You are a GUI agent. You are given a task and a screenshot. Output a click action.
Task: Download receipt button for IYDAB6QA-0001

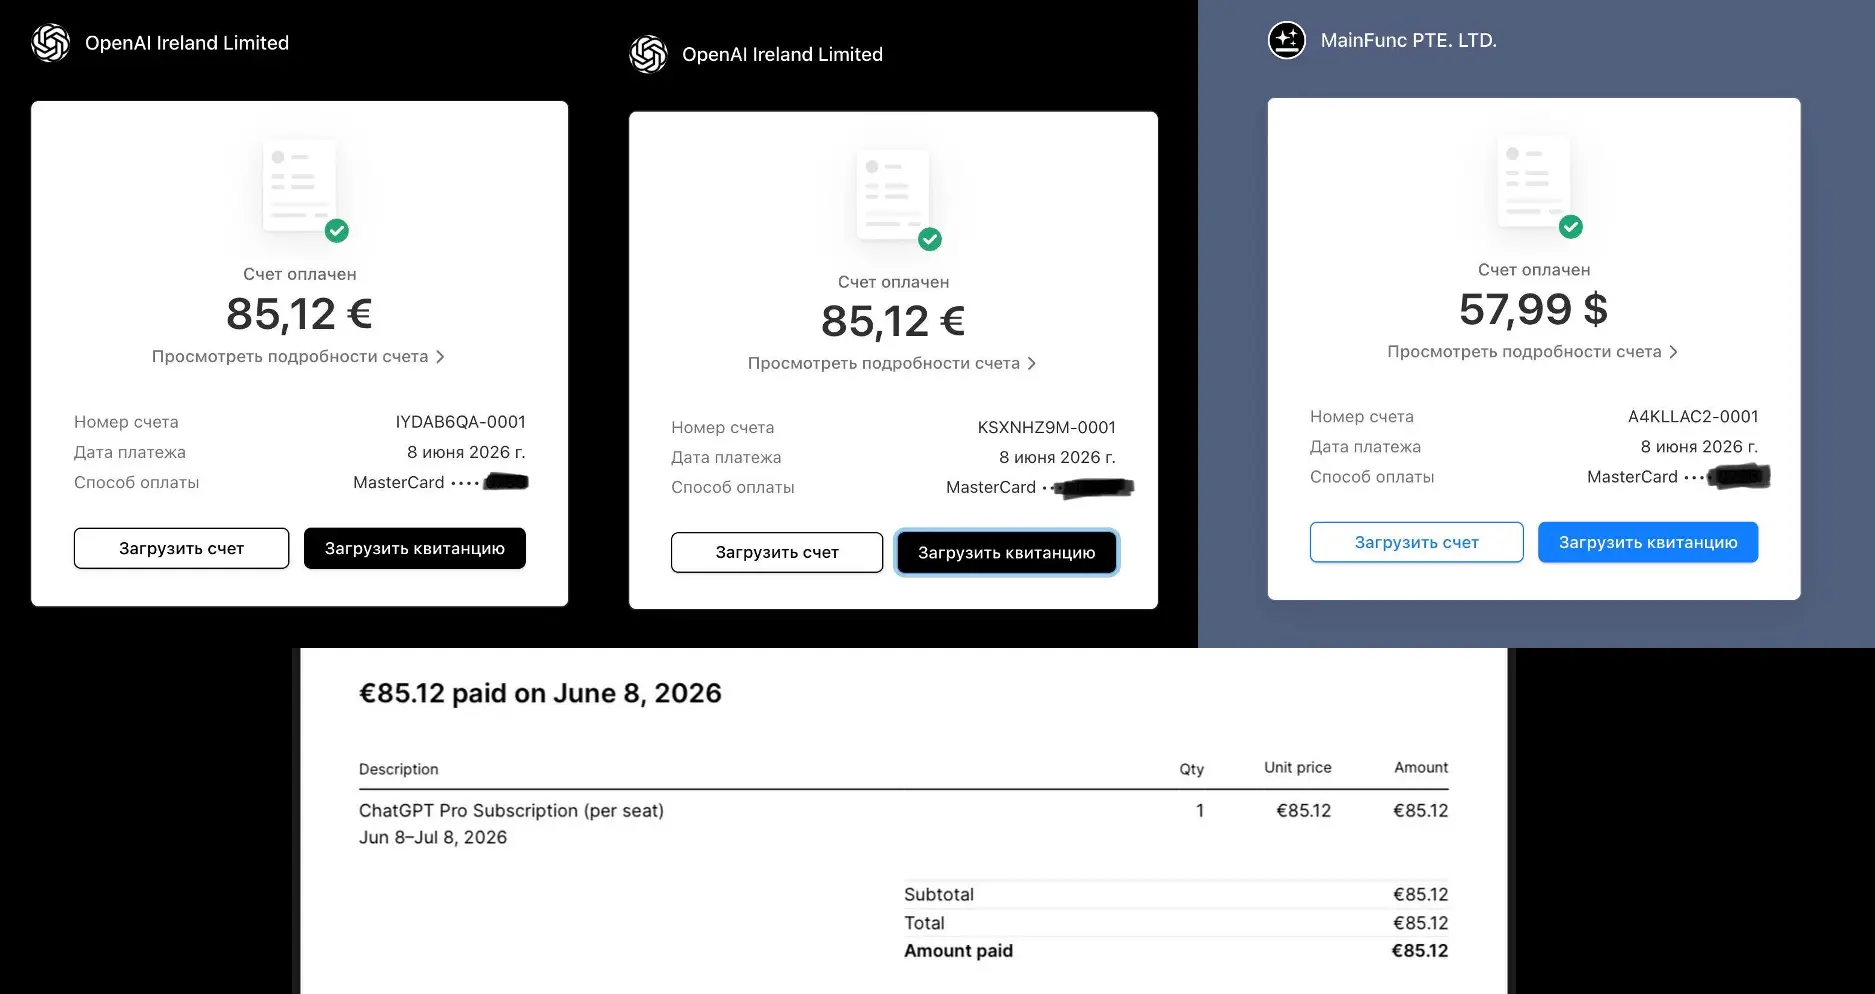click(x=415, y=548)
